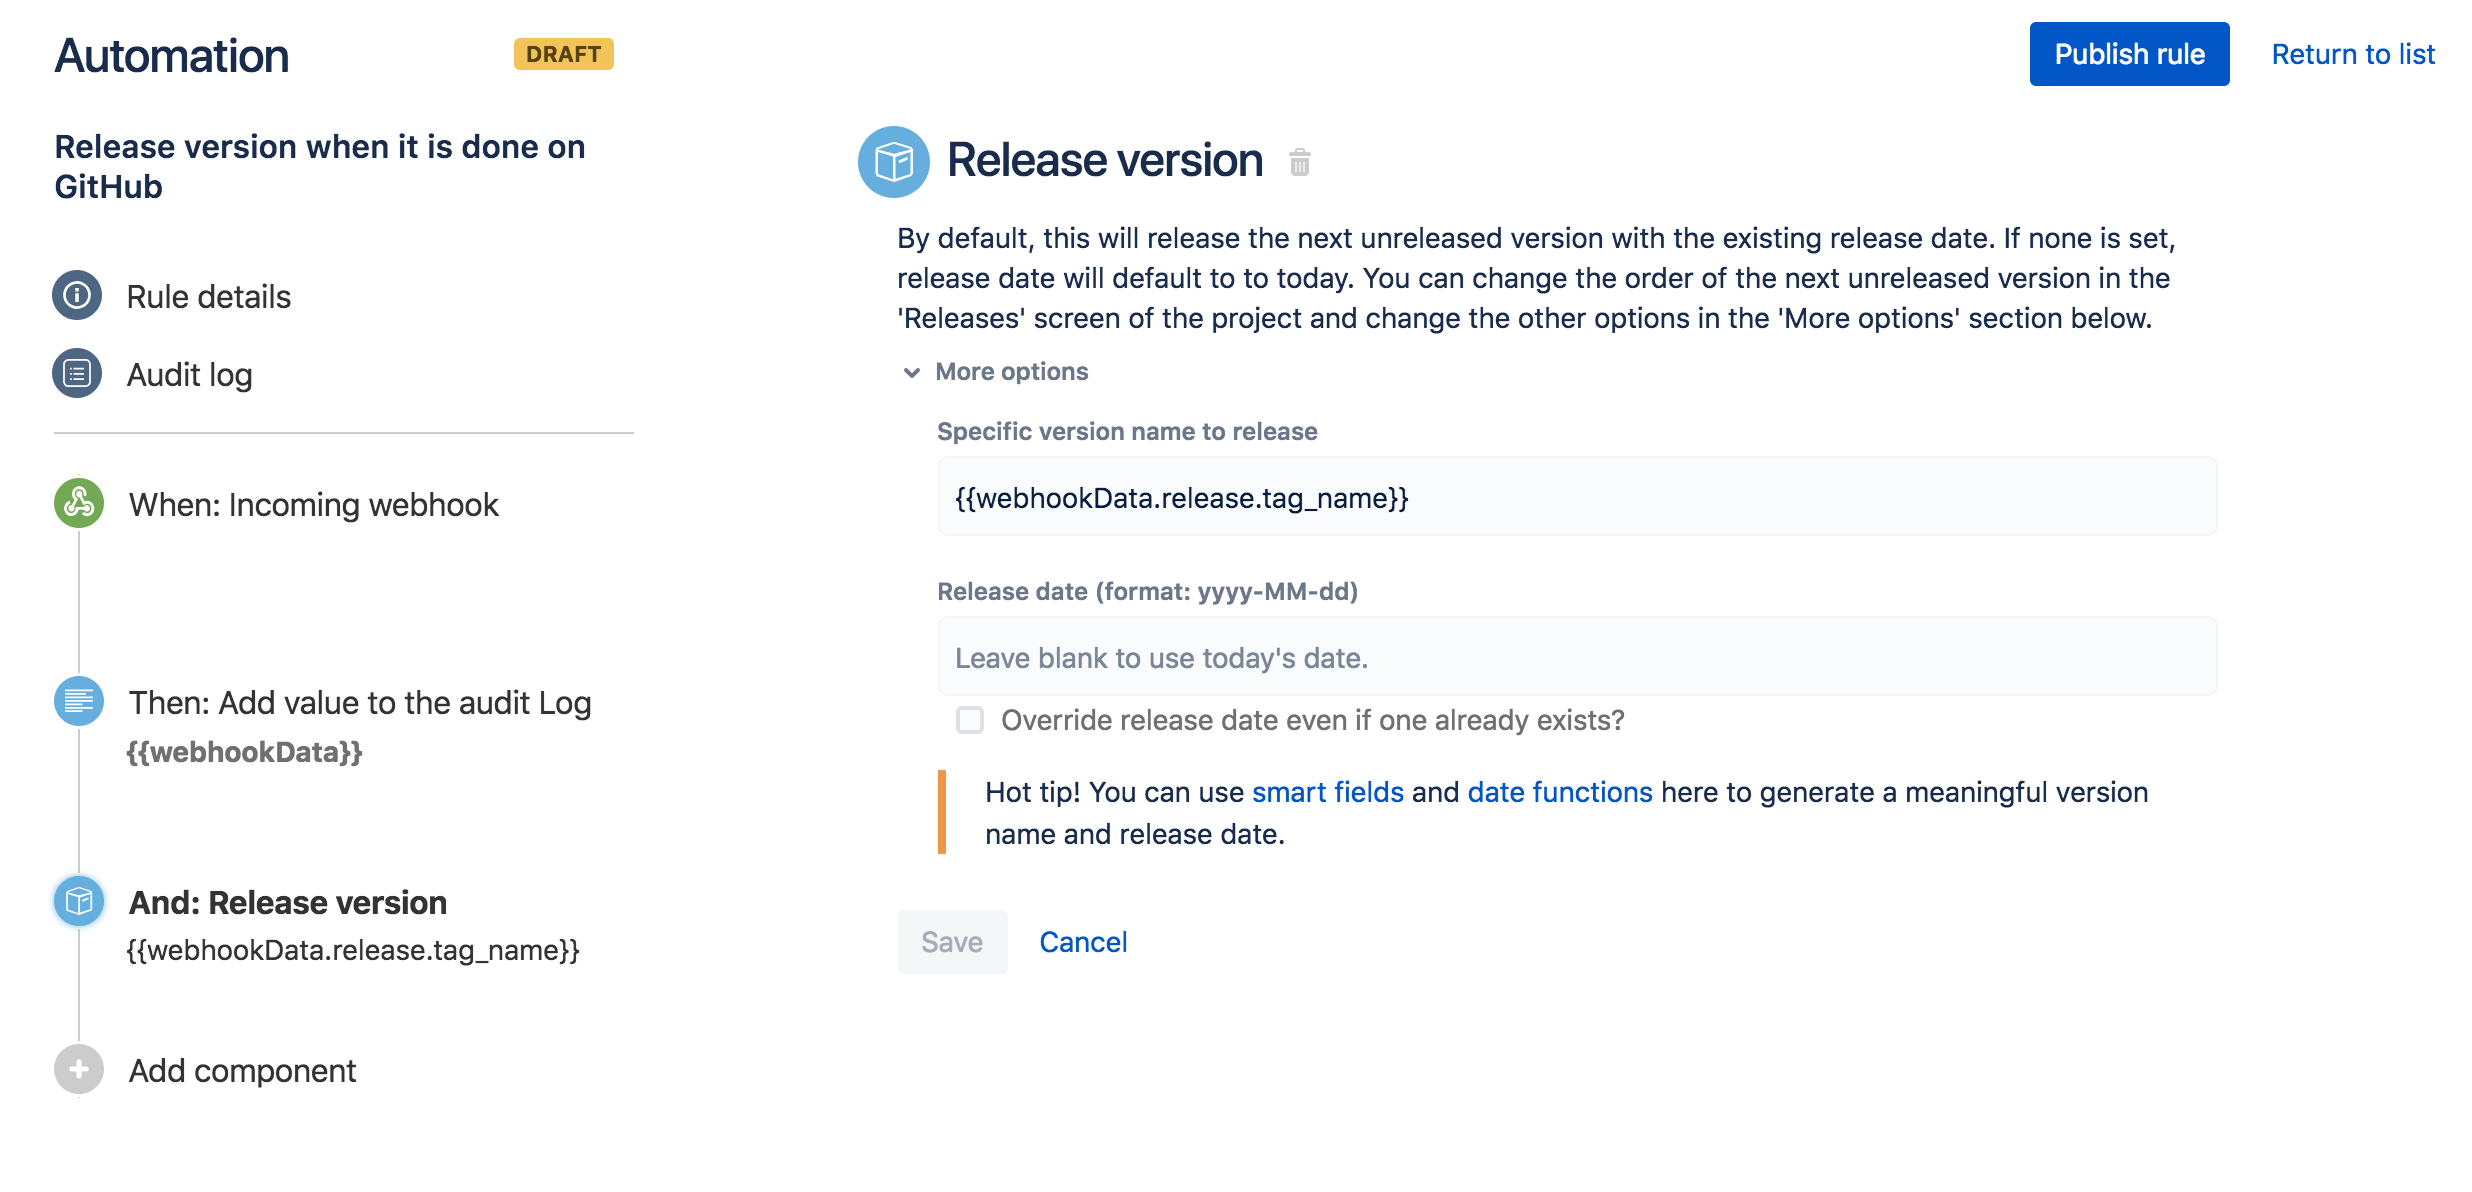This screenshot has height=1192, width=2472.
Task: Open the smart fields link
Action: pyautogui.click(x=1328, y=792)
